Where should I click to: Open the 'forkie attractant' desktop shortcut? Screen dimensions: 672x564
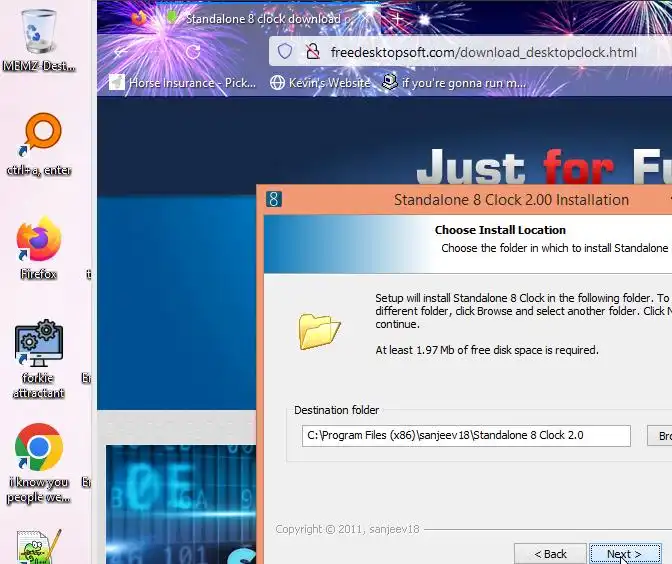(39, 359)
